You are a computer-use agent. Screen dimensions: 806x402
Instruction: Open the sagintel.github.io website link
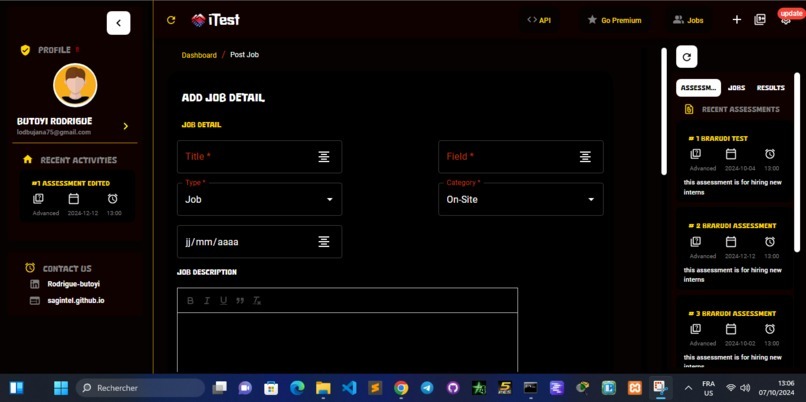76,300
